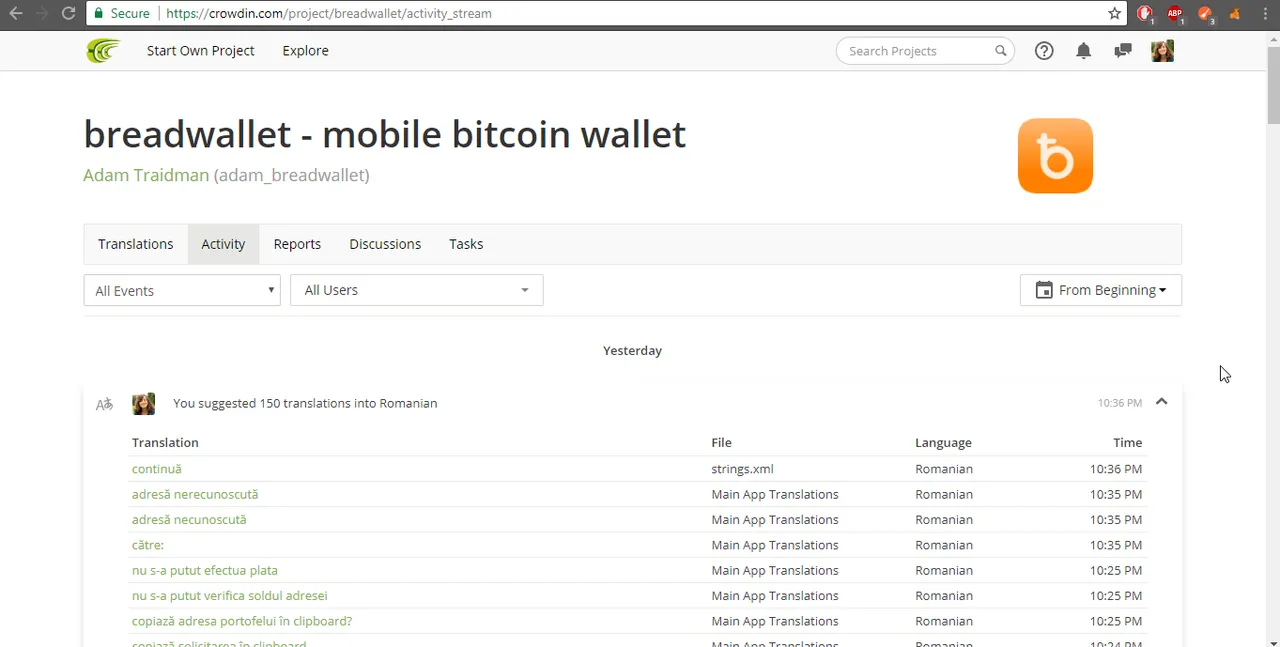Open Adam Traidman profile link
This screenshot has width=1280, height=647.
146,175
